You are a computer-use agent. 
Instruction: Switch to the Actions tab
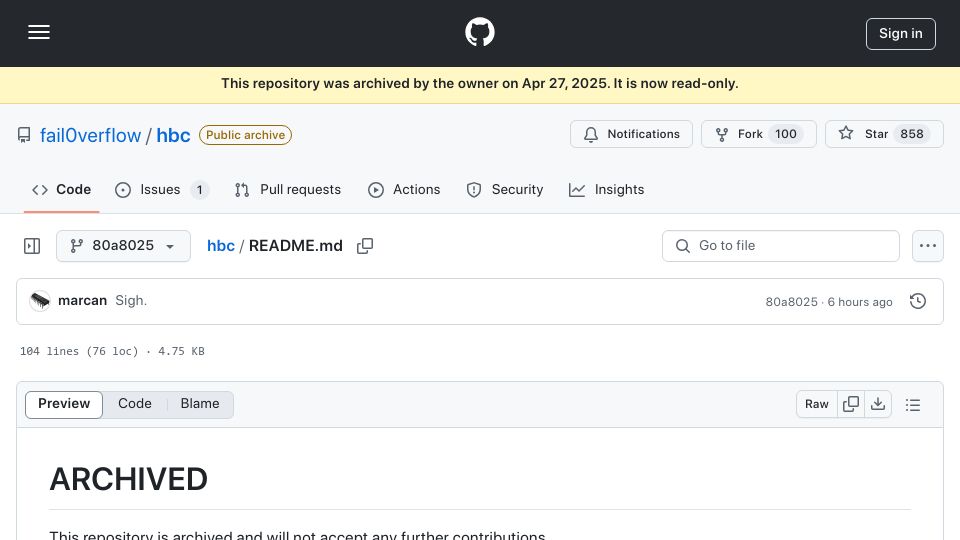404,190
